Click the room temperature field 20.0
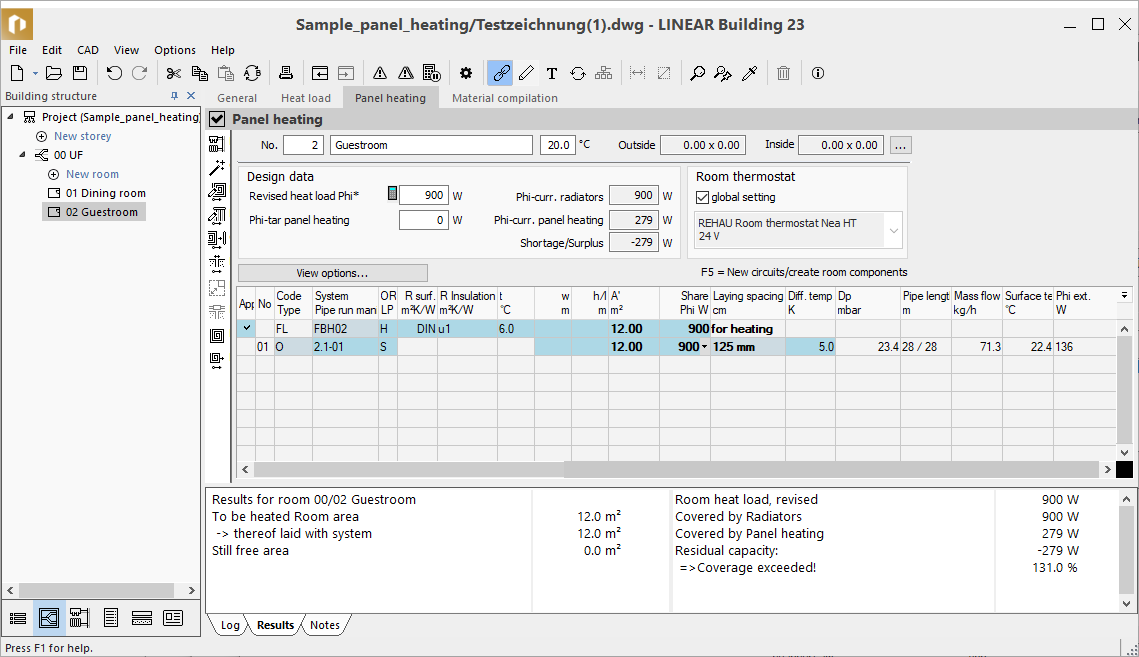Screen dimensions: 1139x657 click(558, 145)
